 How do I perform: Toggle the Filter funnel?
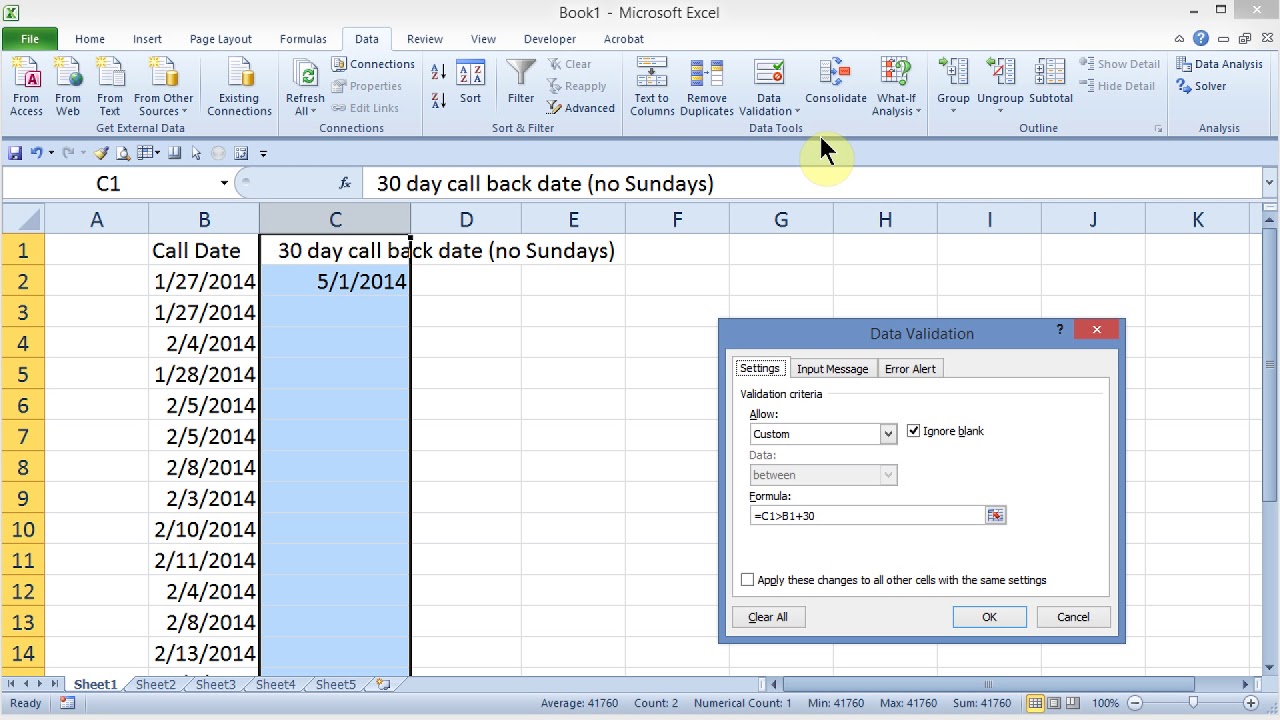pos(520,83)
